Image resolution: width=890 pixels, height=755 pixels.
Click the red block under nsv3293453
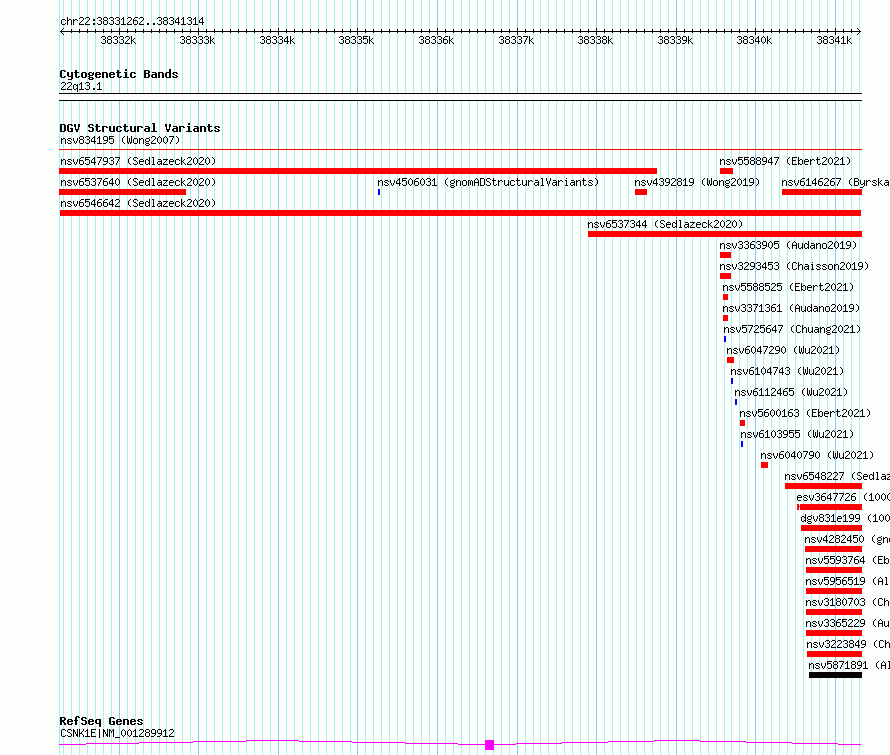(725, 276)
